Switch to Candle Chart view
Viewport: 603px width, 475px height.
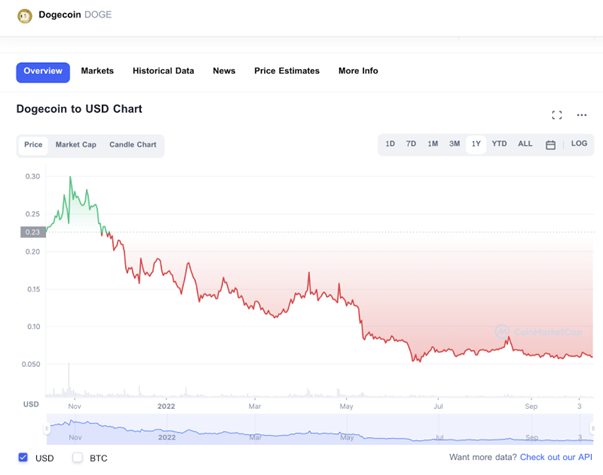point(133,145)
